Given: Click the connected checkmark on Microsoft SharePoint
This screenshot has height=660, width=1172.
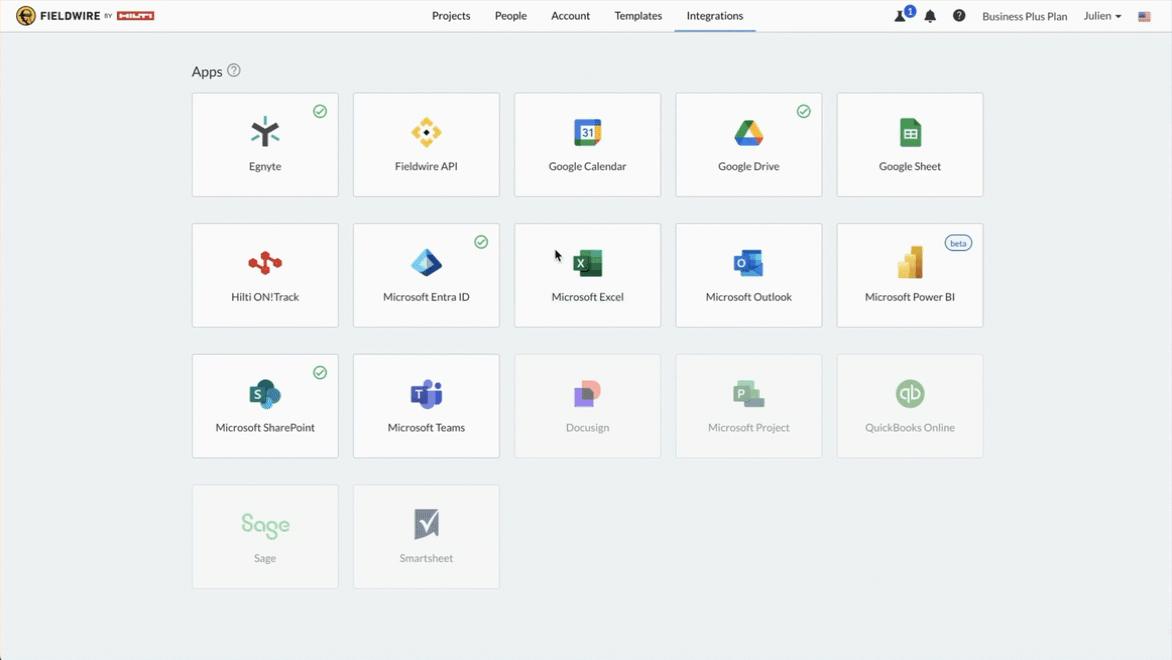Looking at the screenshot, I should 320,372.
